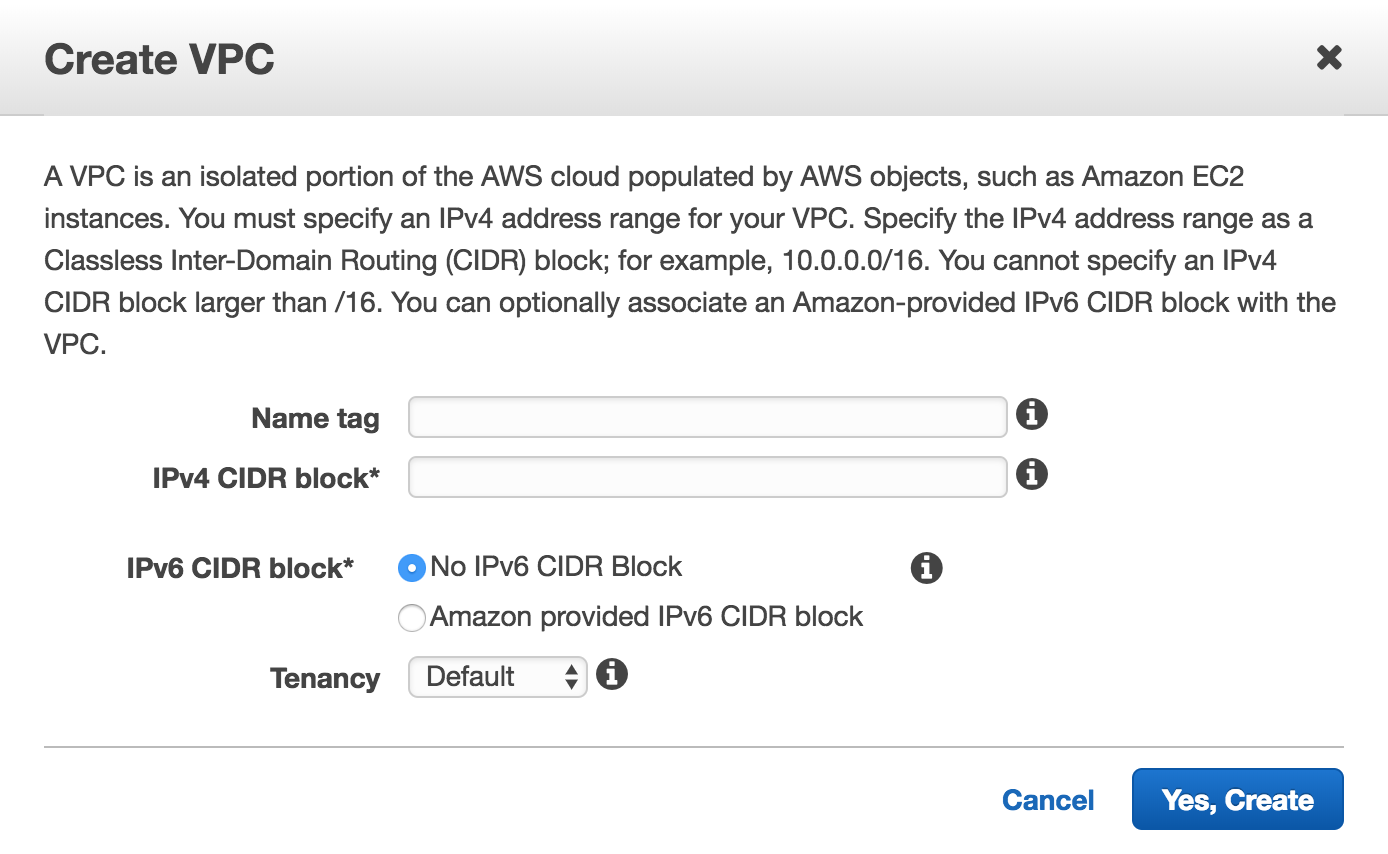Click the "No IPv6 CIDR Block" label text
Viewport: 1388px width, 854px height.
point(556,566)
